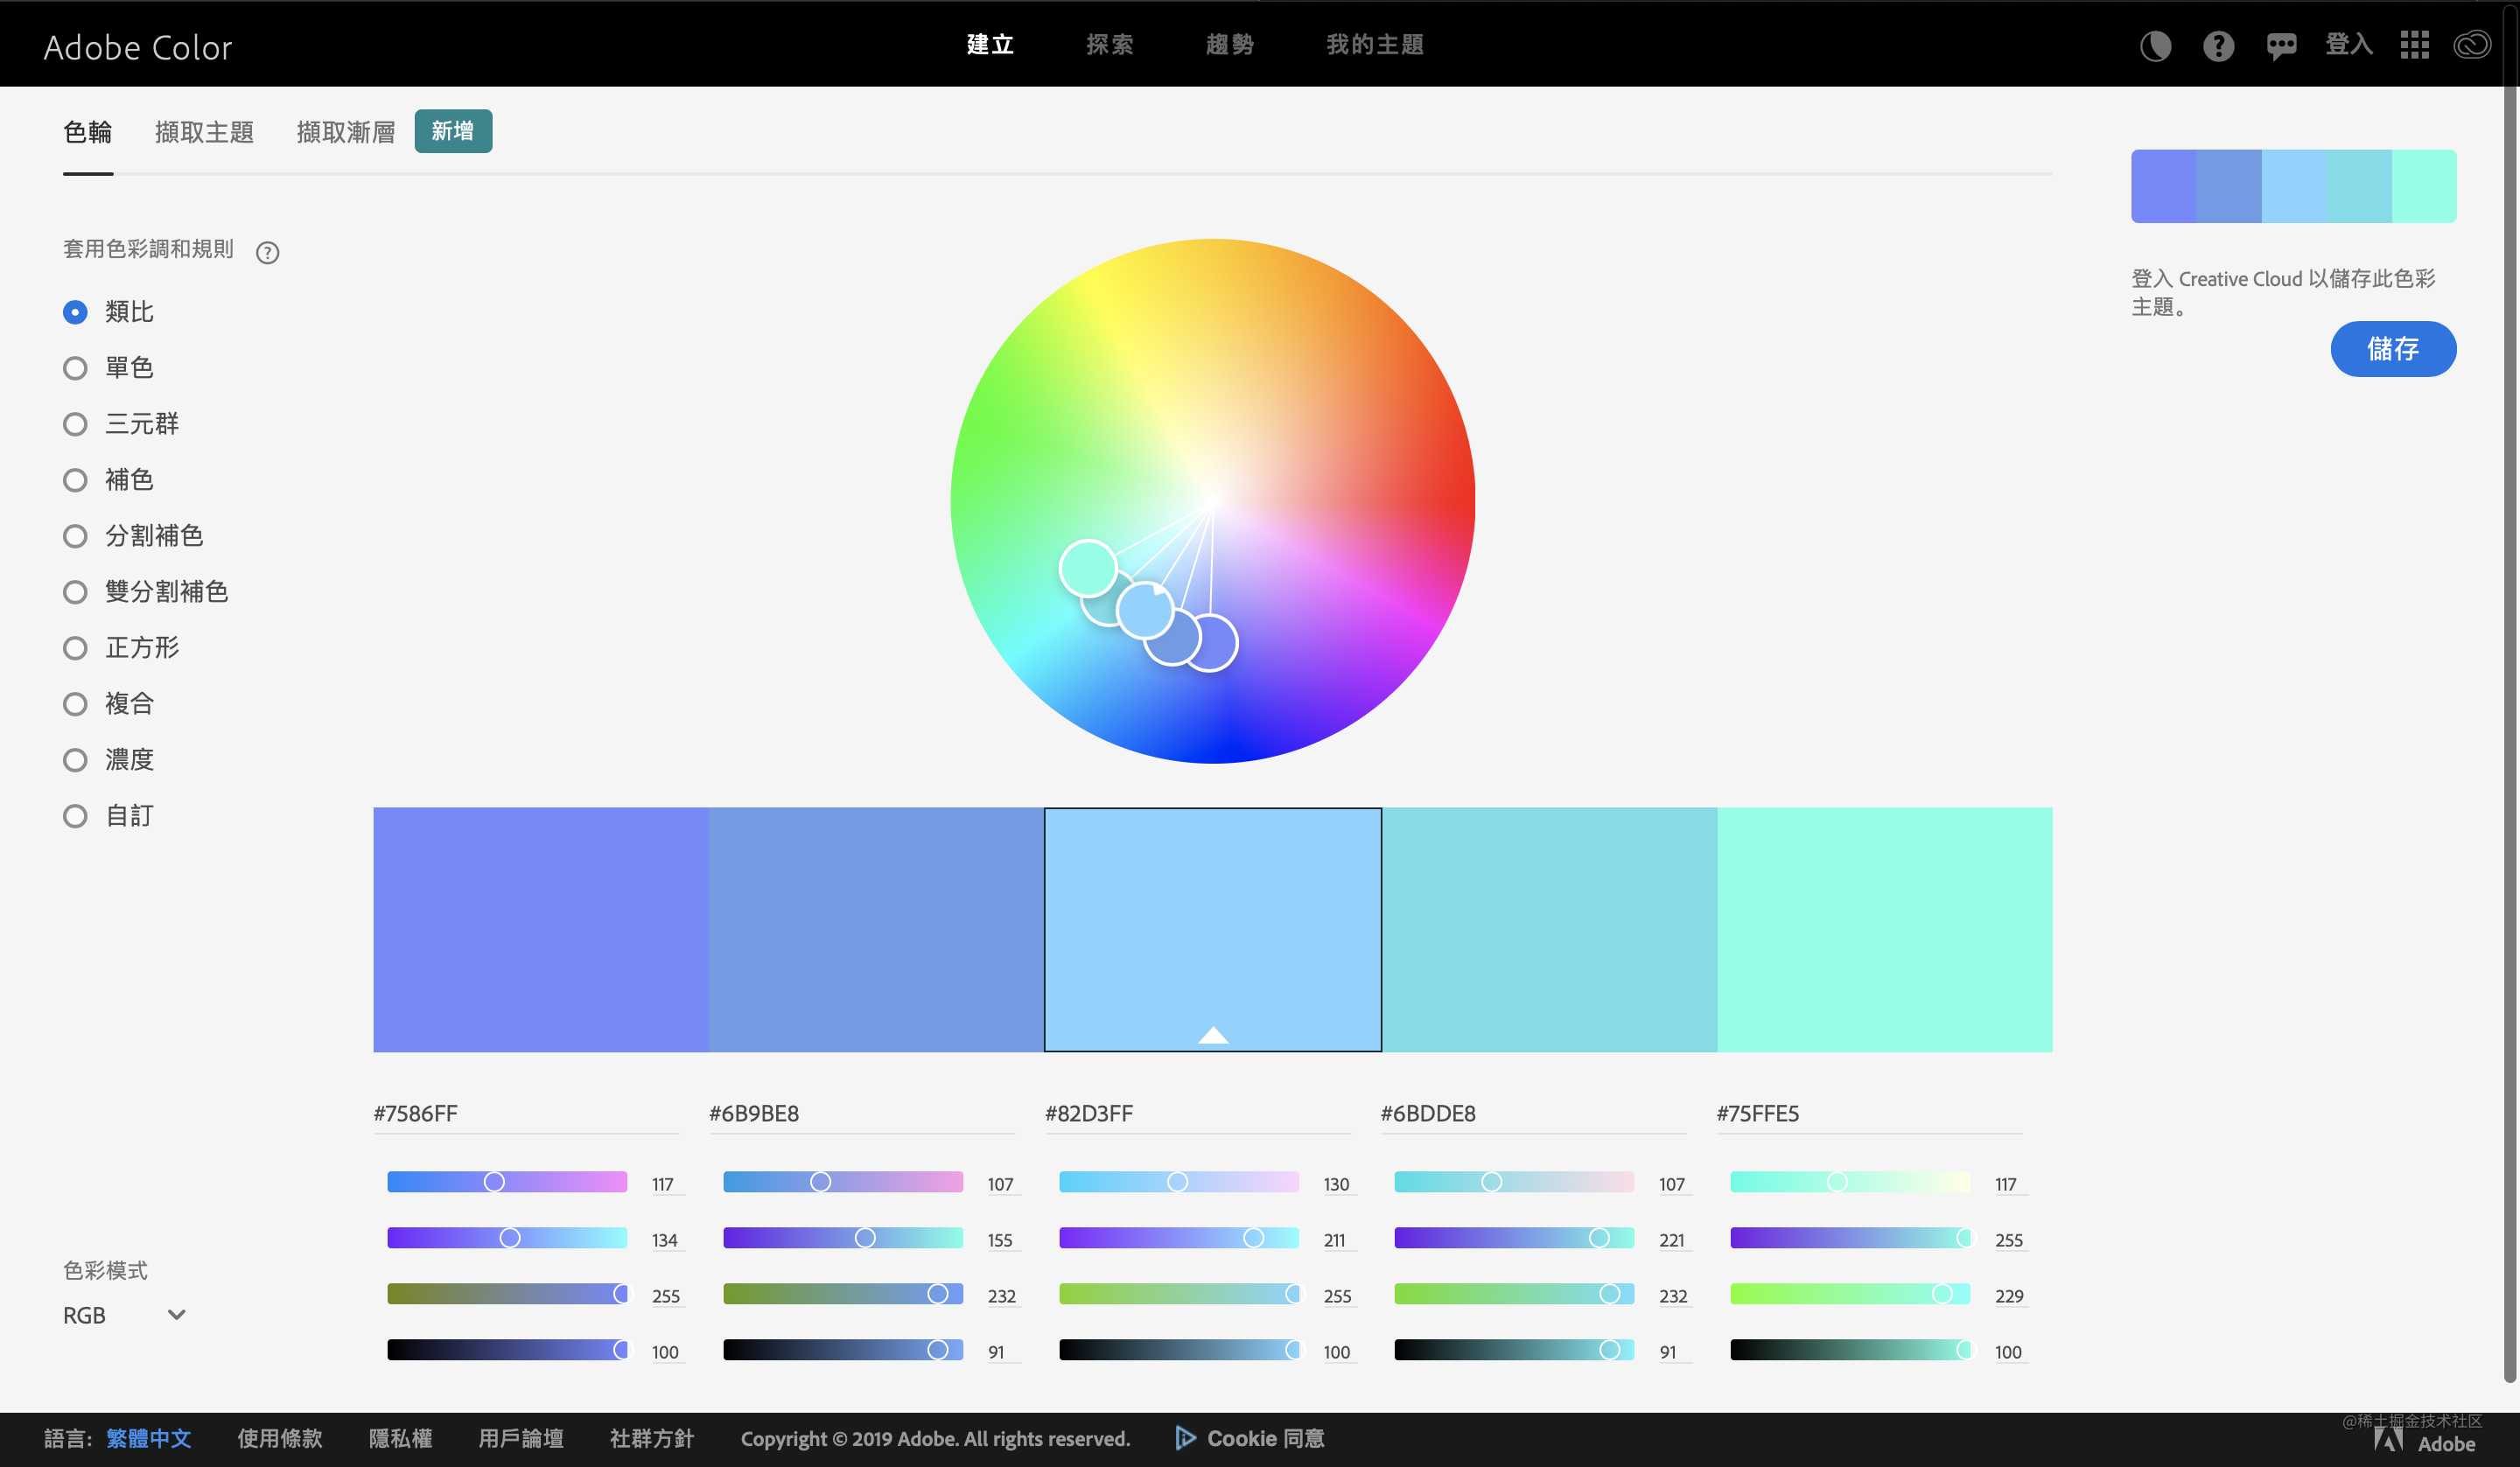This screenshot has height=1467, width=2520.
Task: Open the 建立 tab
Action: (x=990, y=45)
